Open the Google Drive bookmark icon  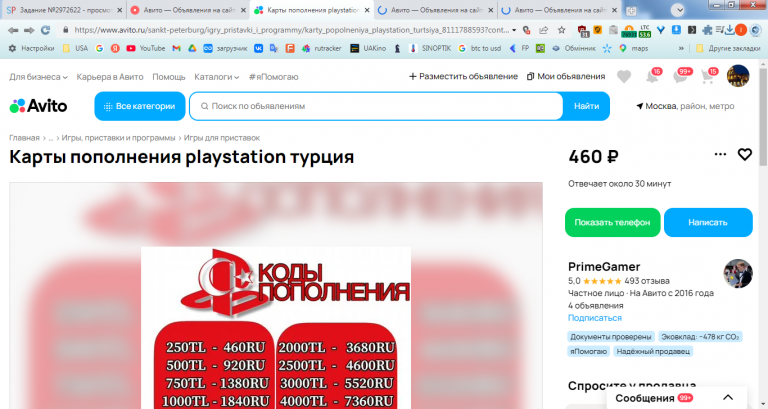(x=192, y=48)
